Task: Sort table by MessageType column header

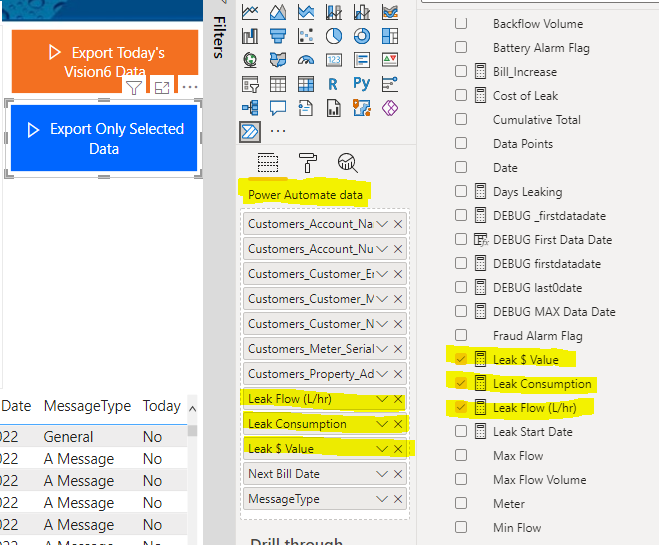Action: point(87,406)
